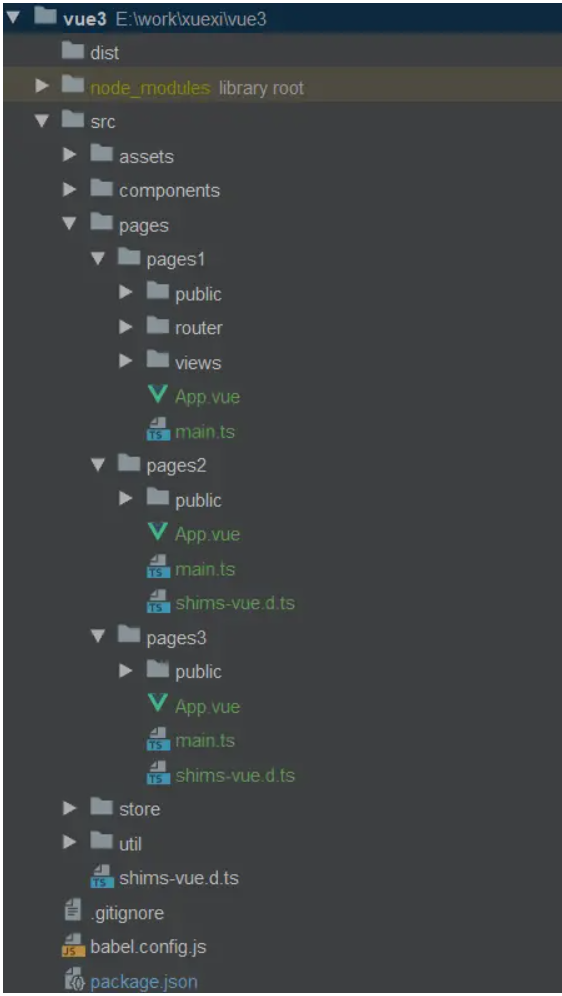The image size is (562, 996).
Task: Select the views folder in pages1
Action: tap(197, 362)
